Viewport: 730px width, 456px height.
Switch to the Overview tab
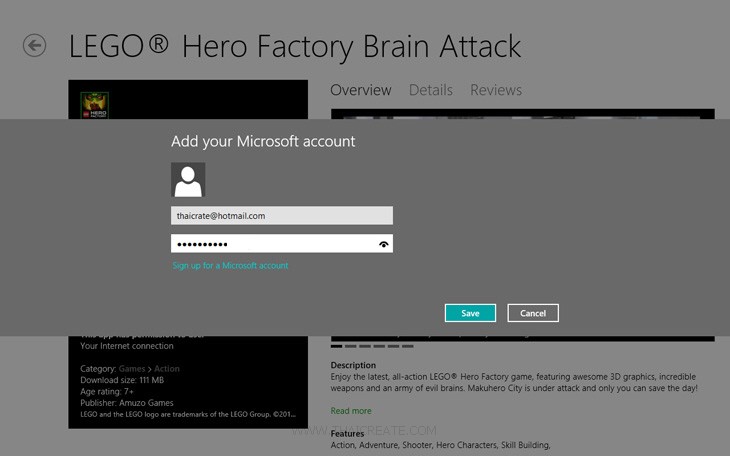click(x=361, y=90)
